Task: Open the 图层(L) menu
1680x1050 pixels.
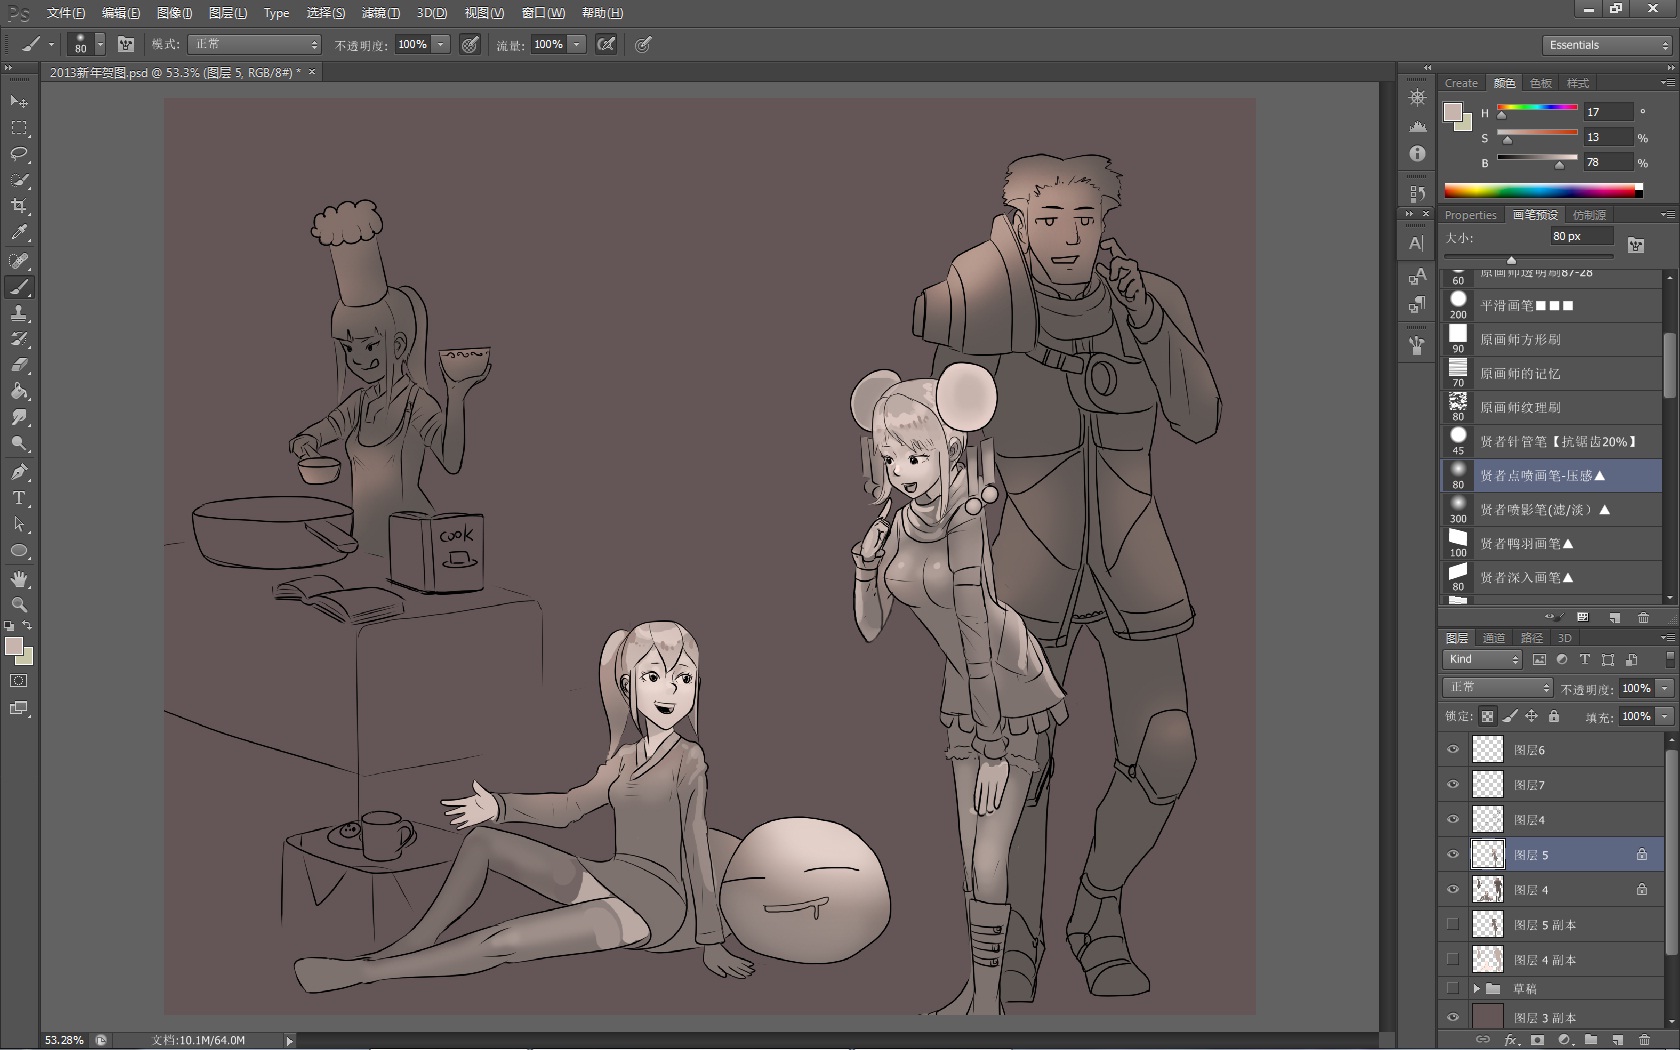Action: (x=228, y=13)
